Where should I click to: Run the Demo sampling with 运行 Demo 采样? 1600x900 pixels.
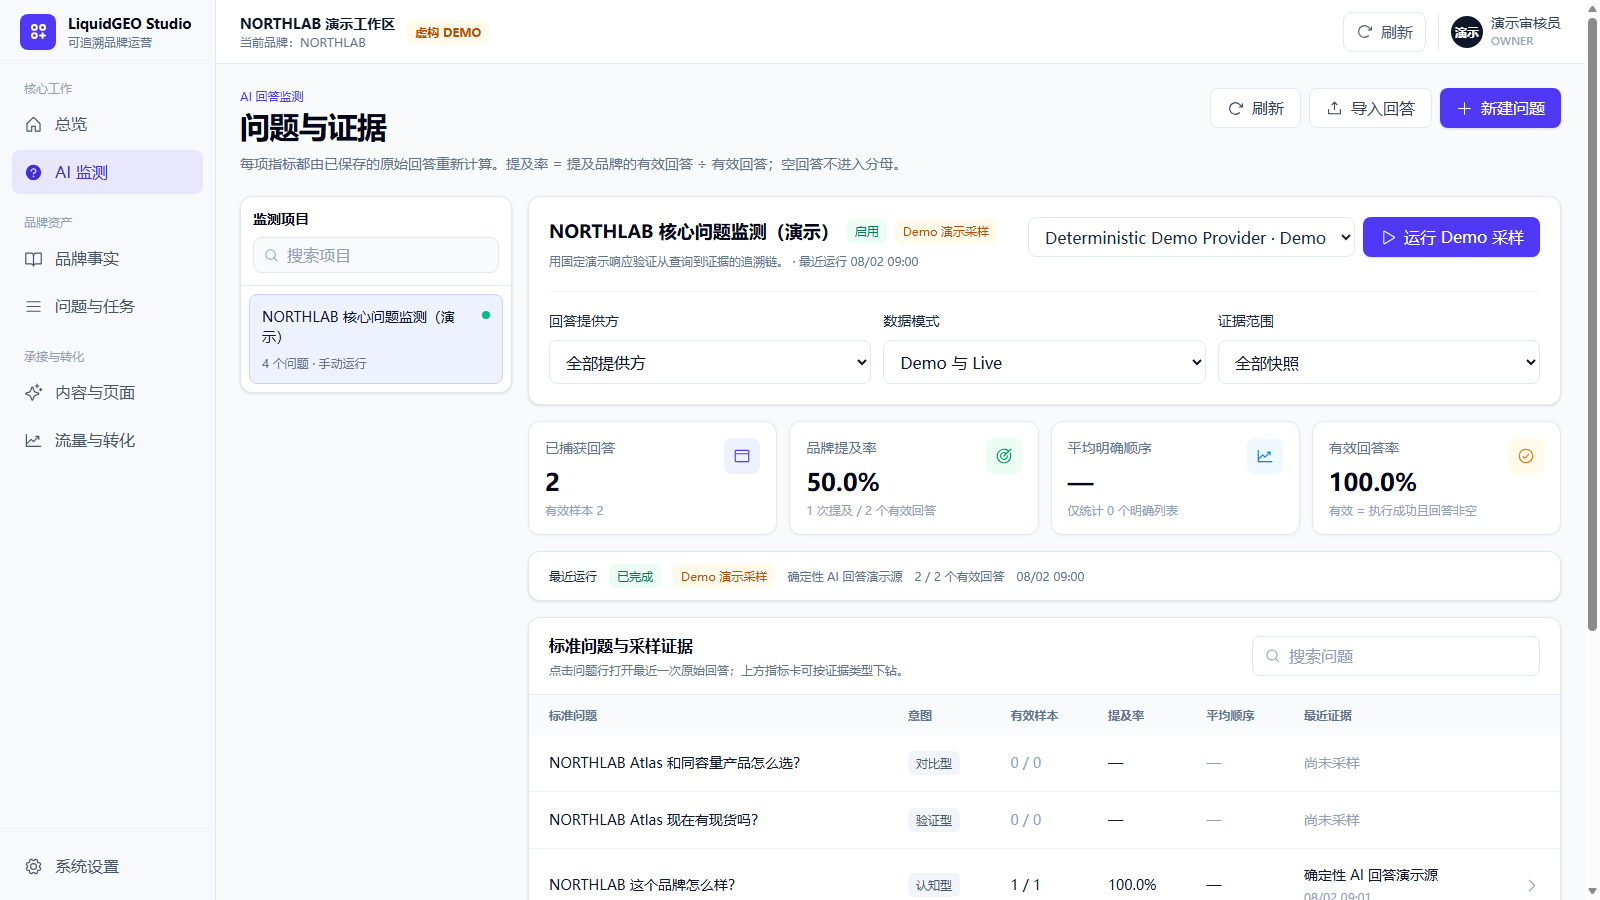point(1451,237)
